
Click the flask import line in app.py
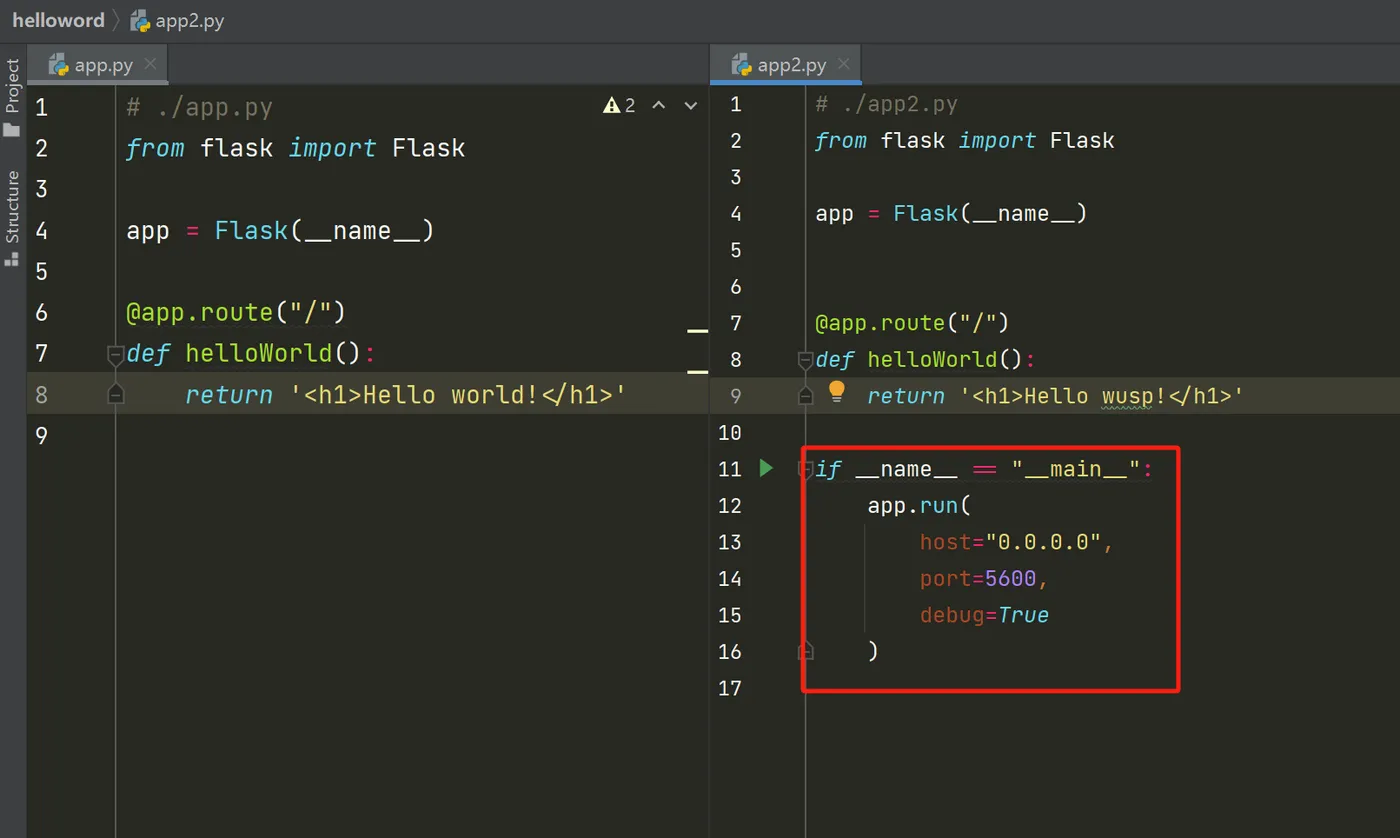(x=295, y=148)
